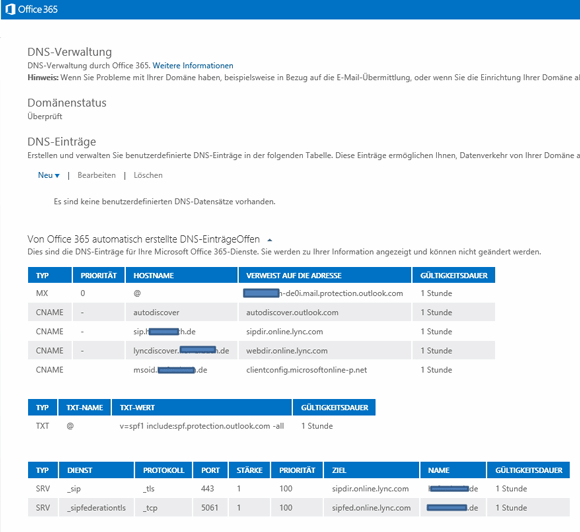
Task: Select port 443 cell
Action: click(208, 489)
